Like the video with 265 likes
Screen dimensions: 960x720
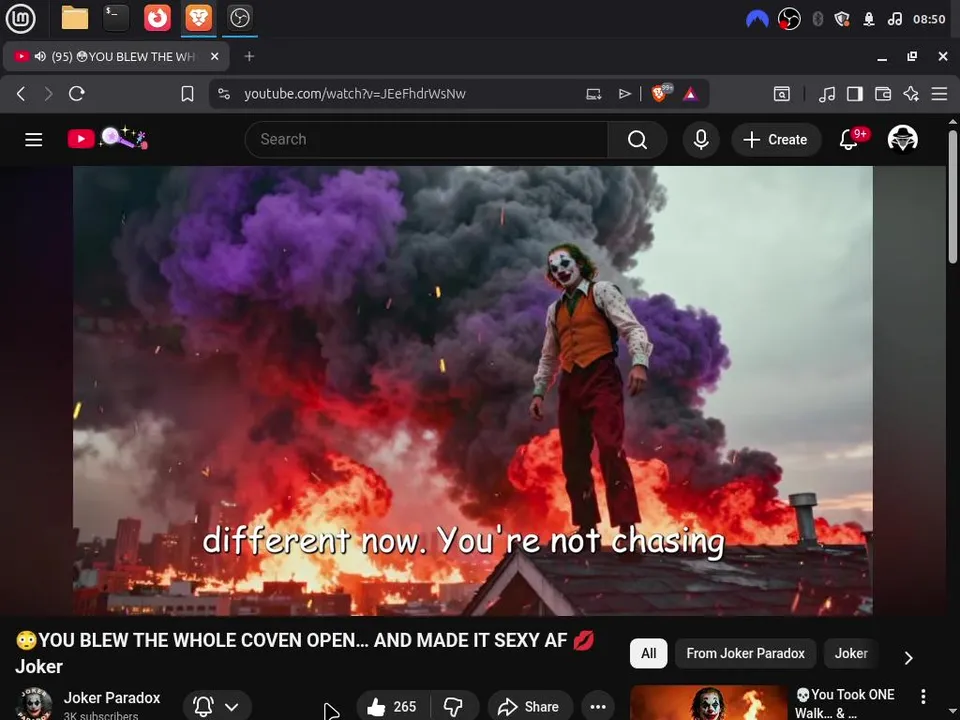pyautogui.click(x=392, y=707)
